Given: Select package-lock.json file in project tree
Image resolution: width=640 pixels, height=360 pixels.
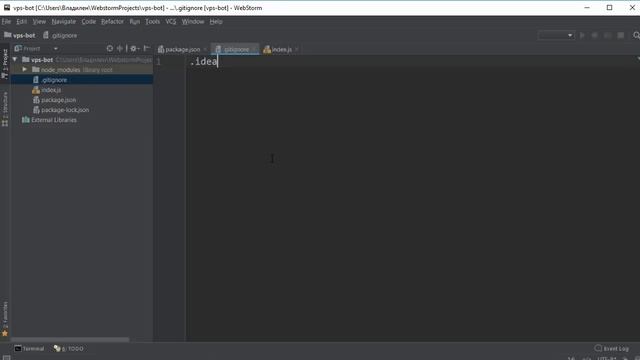Looking at the screenshot, I should point(82,110).
